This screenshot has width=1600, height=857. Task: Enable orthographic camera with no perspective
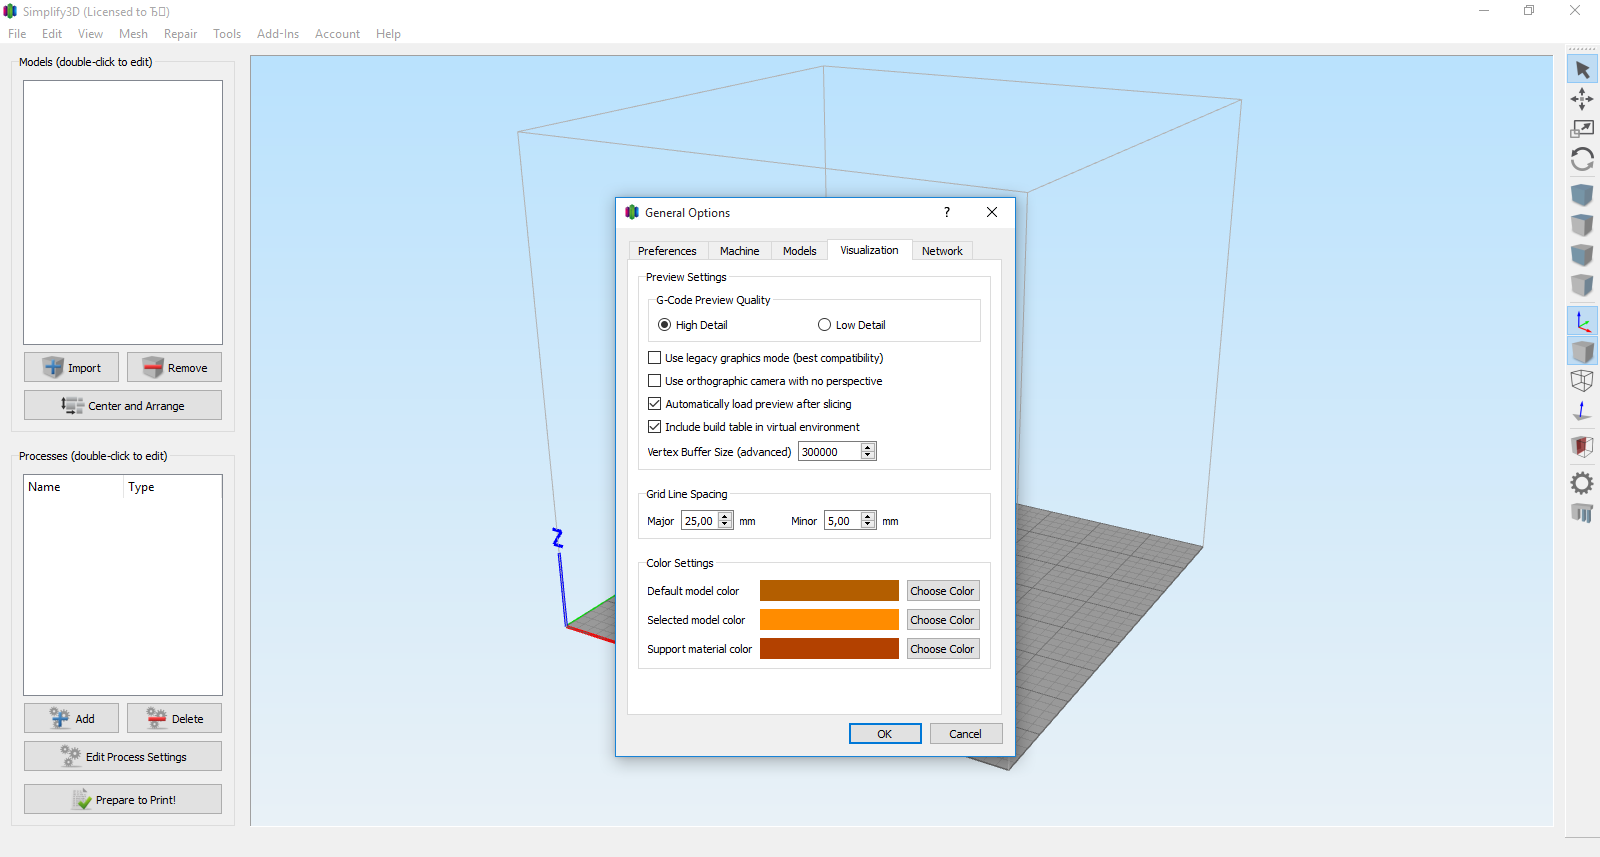[765, 381]
